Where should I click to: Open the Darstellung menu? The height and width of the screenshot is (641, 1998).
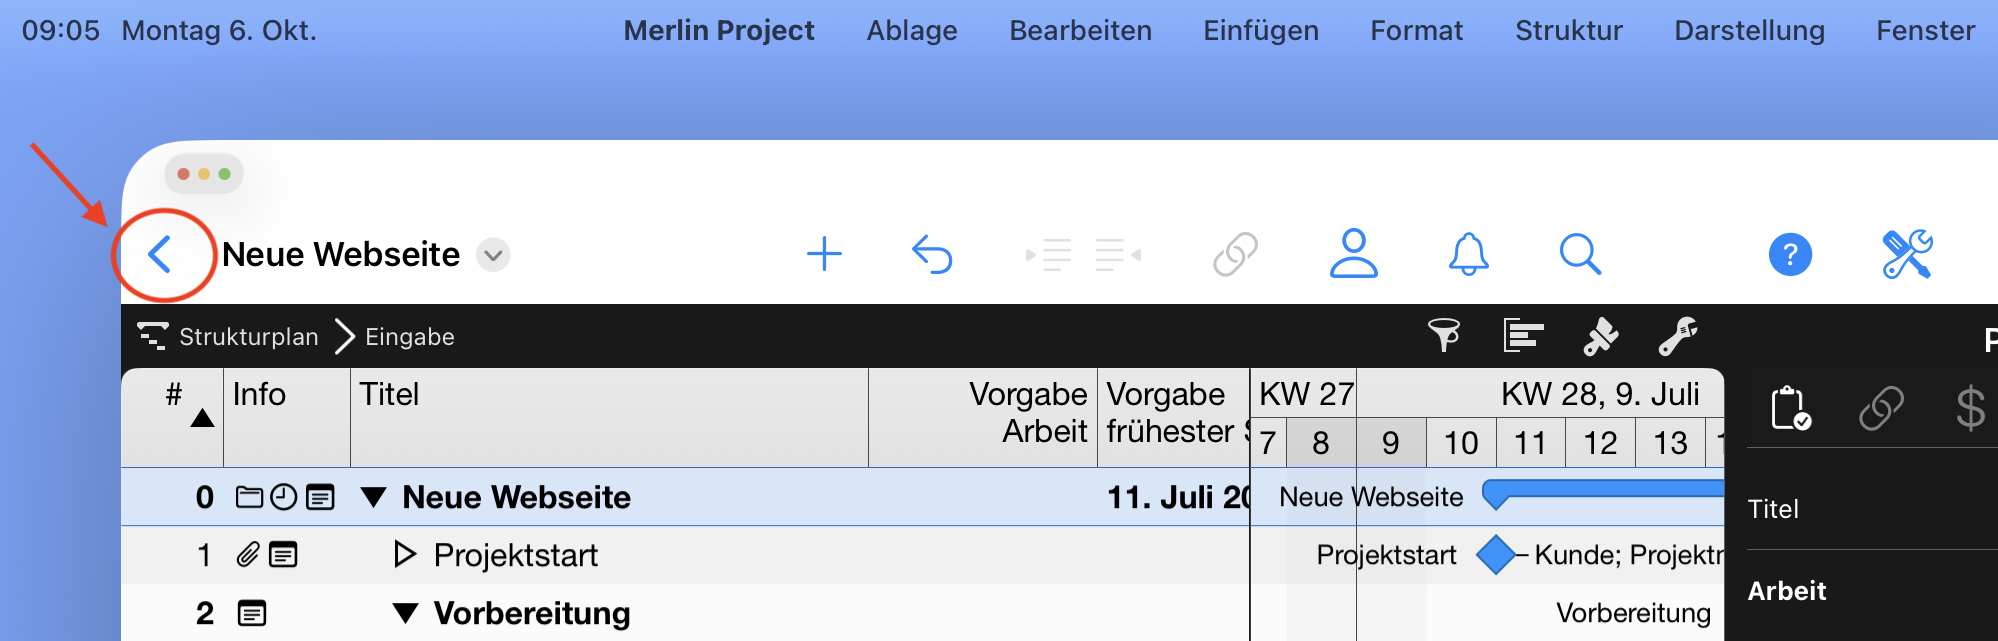[1749, 31]
